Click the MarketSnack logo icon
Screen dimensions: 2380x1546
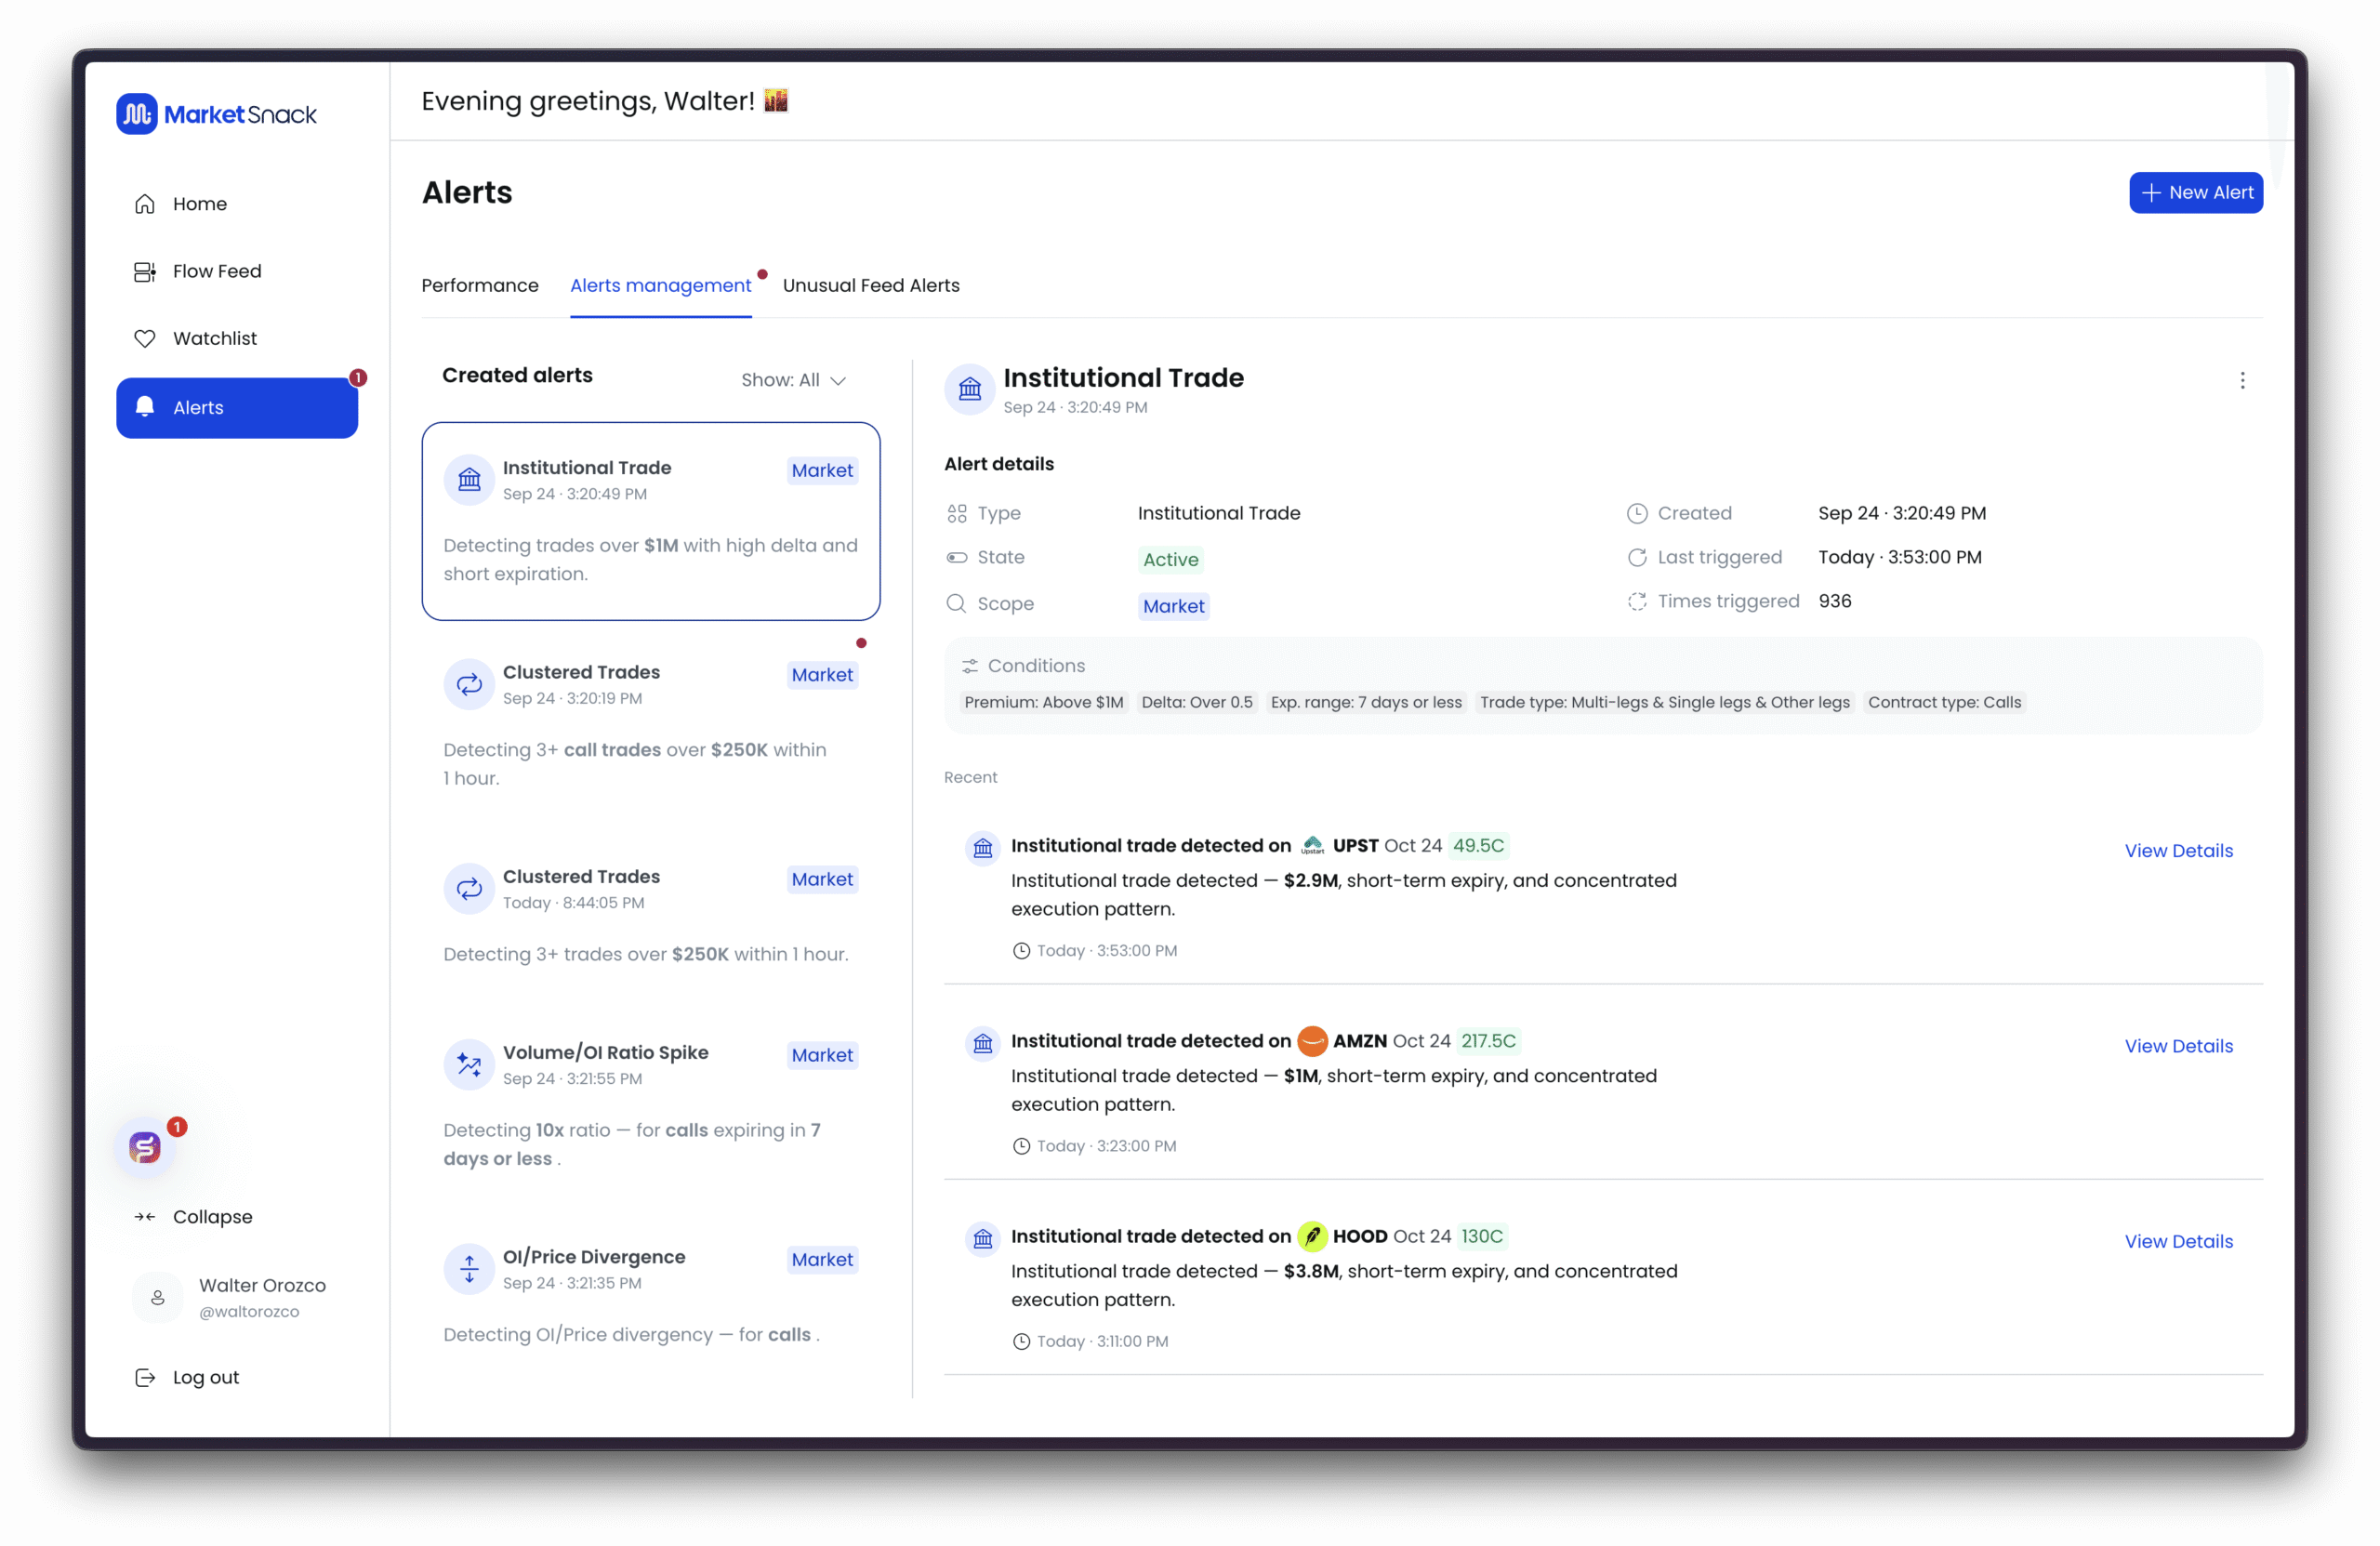pos(137,114)
